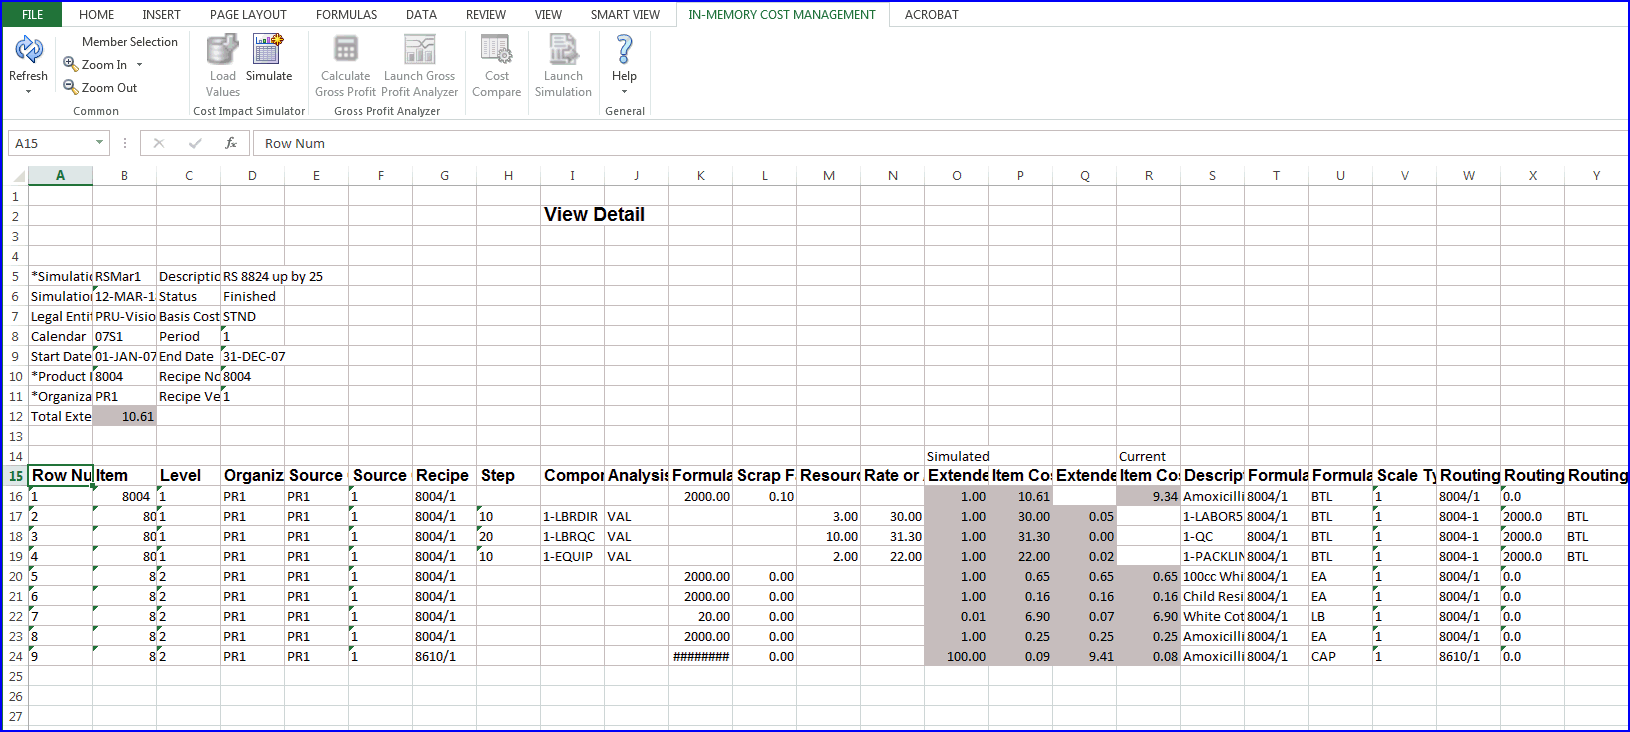Select the 1-EQUIP component cell
Screen dimensions: 1630x732
pos(572,557)
